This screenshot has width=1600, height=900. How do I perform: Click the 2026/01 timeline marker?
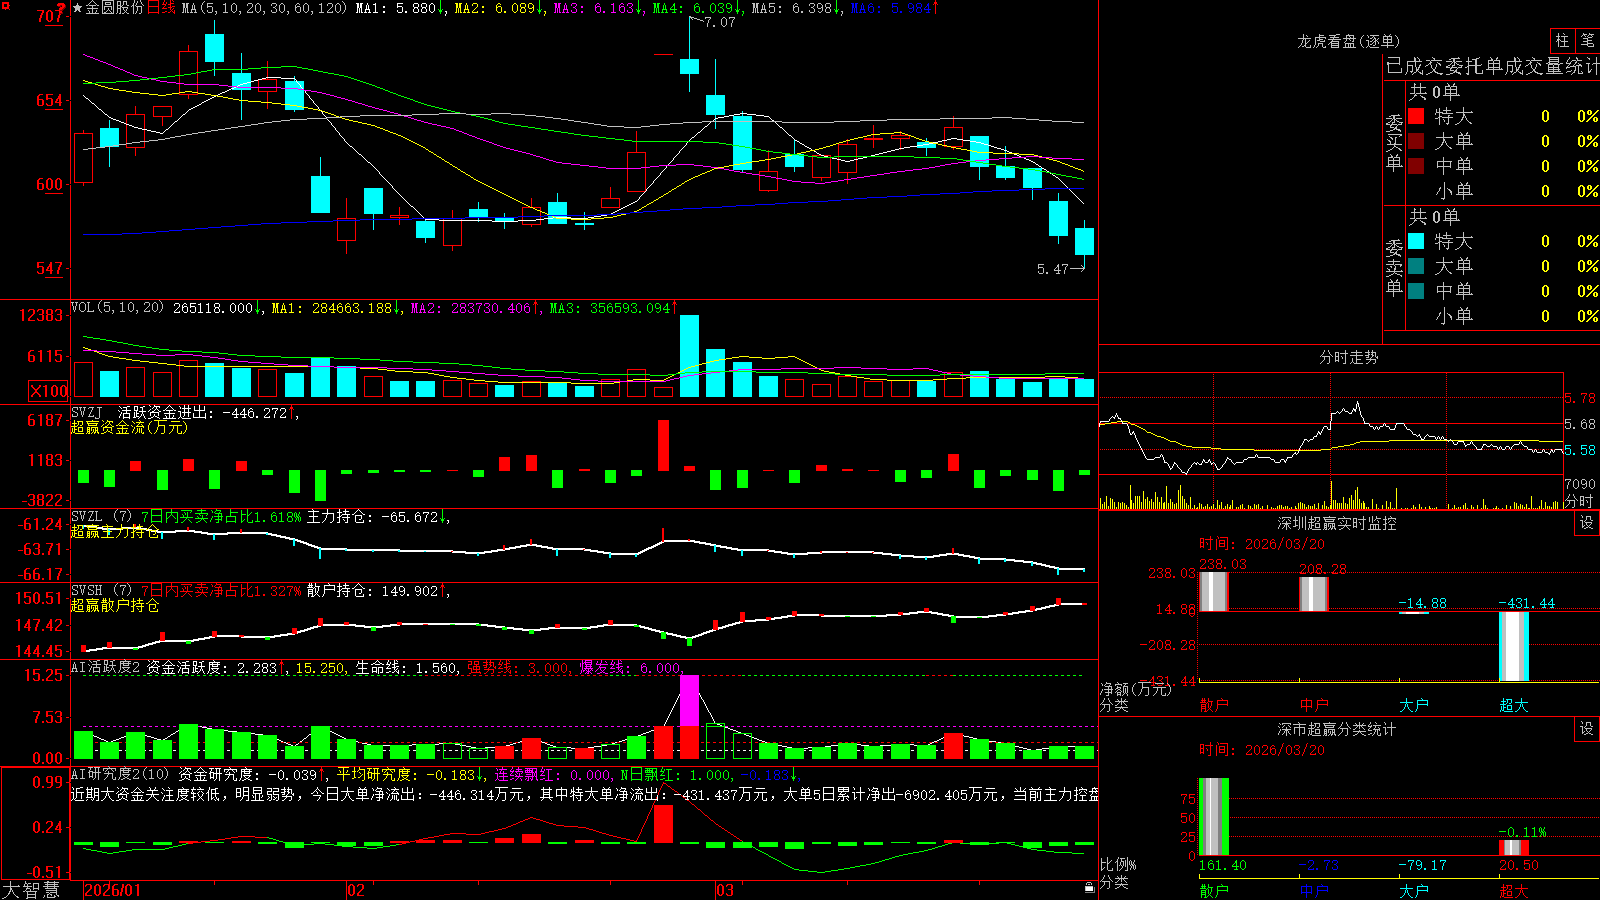point(113,890)
